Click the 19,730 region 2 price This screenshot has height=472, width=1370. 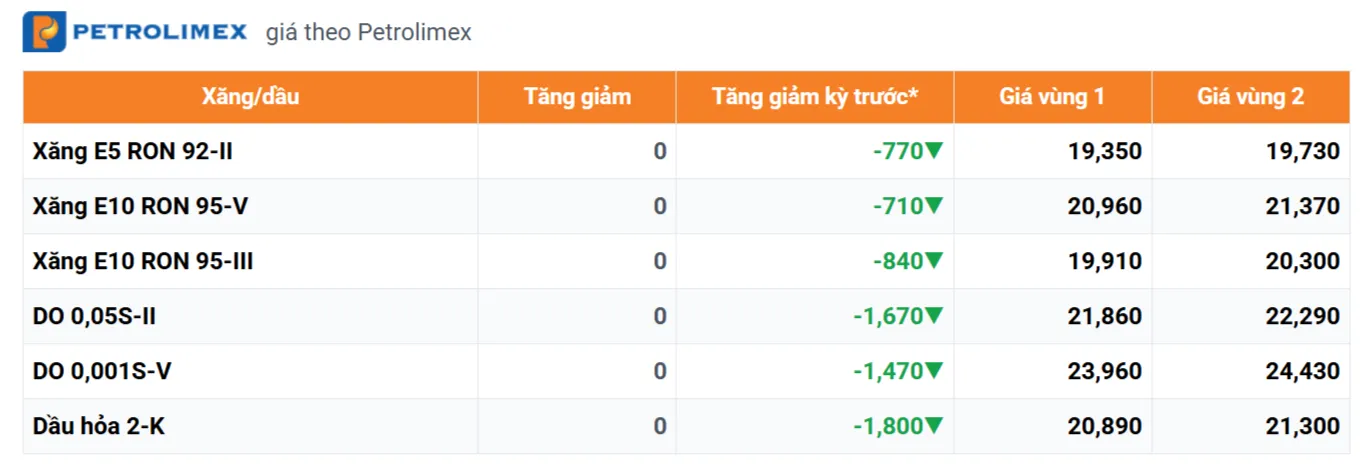point(1303,152)
